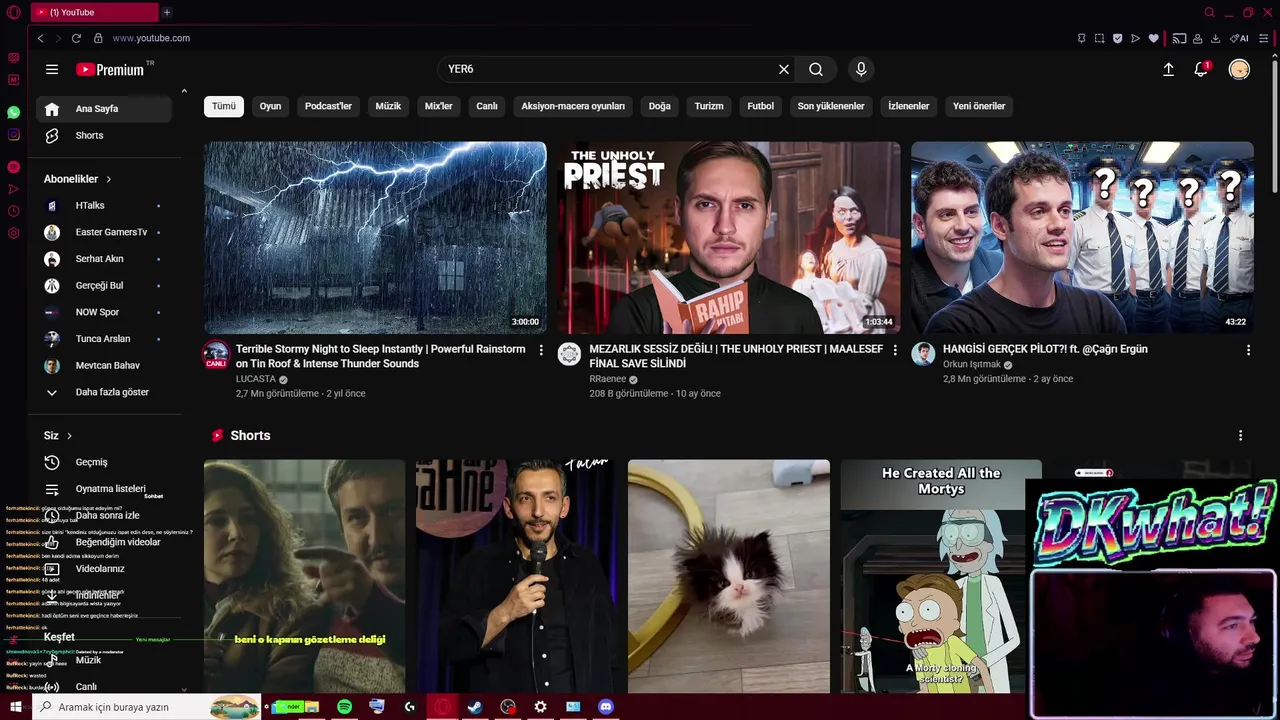Open LUCASTA channel link under video
1280x720 pixels.
tap(255, 379)
